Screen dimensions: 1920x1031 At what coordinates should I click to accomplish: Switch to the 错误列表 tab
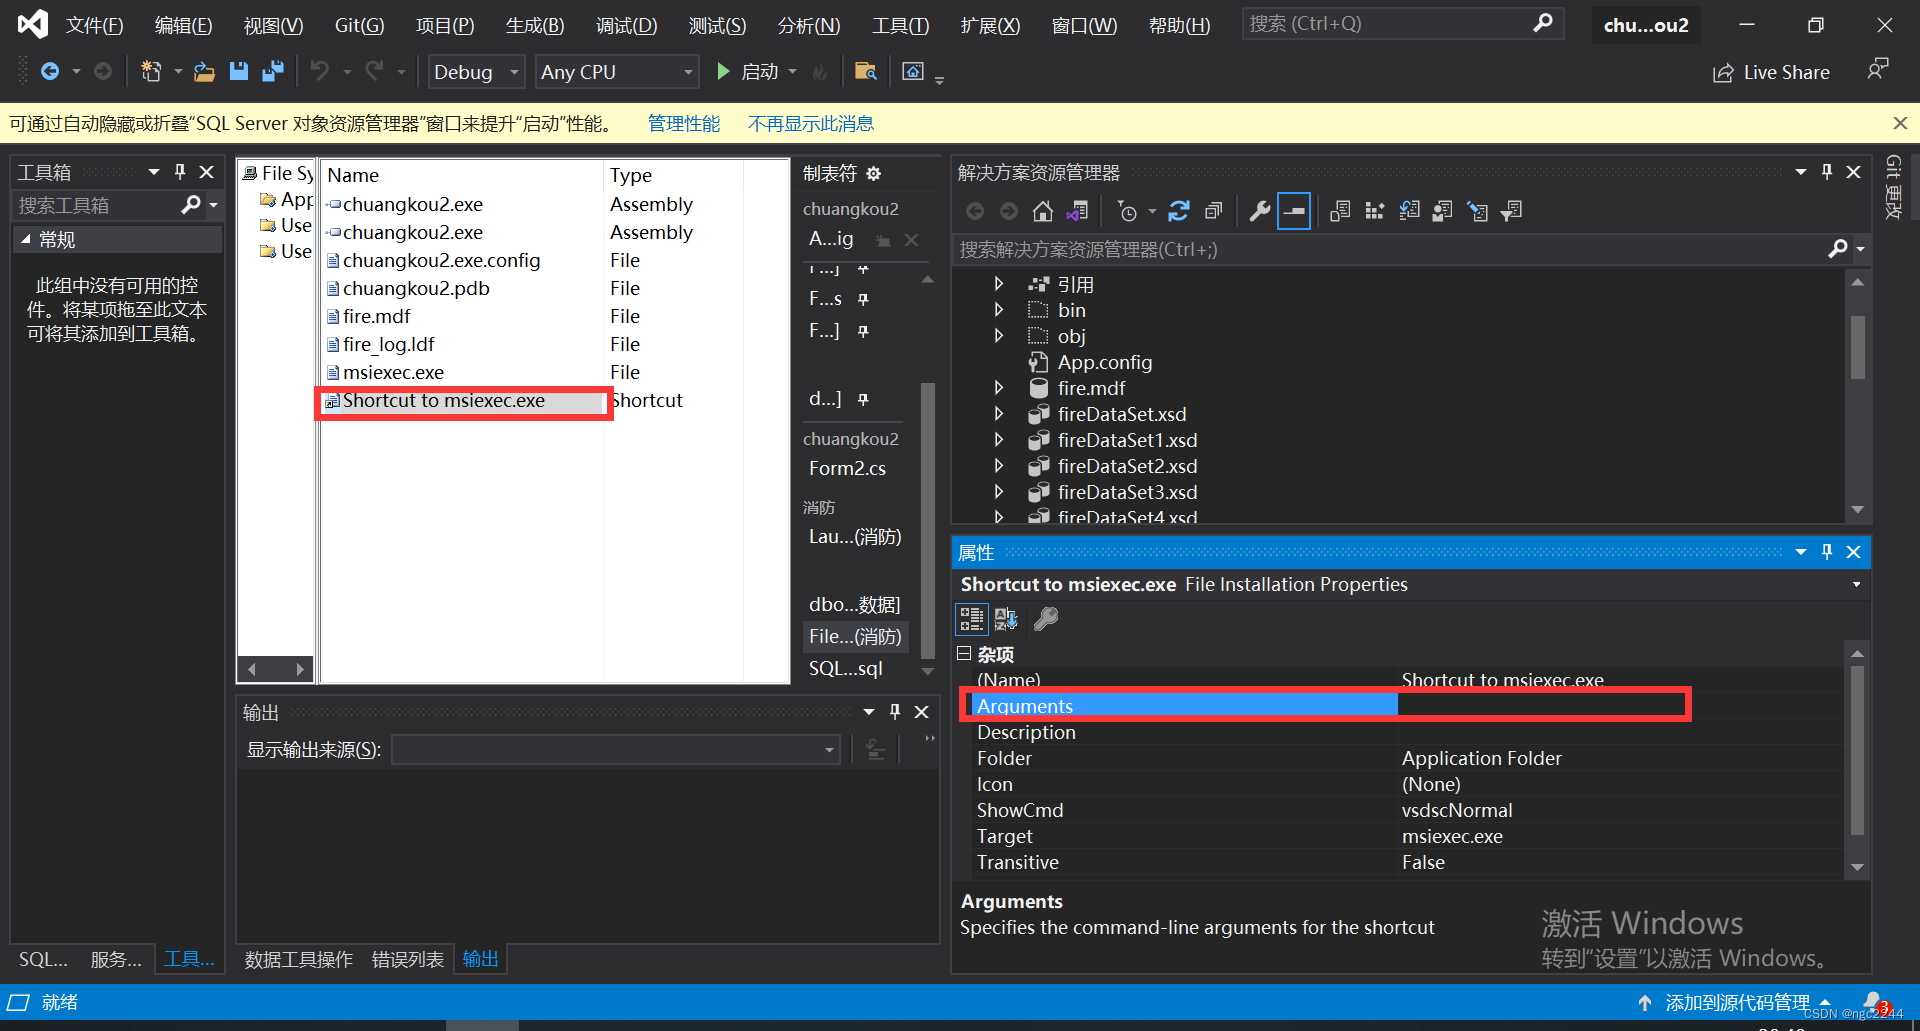[x=407, y=959]
